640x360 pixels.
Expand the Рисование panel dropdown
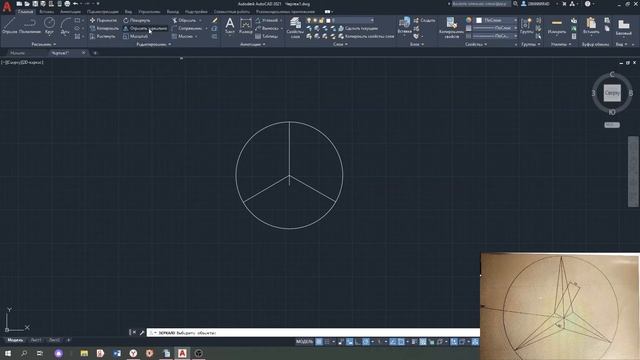[44, 44]
